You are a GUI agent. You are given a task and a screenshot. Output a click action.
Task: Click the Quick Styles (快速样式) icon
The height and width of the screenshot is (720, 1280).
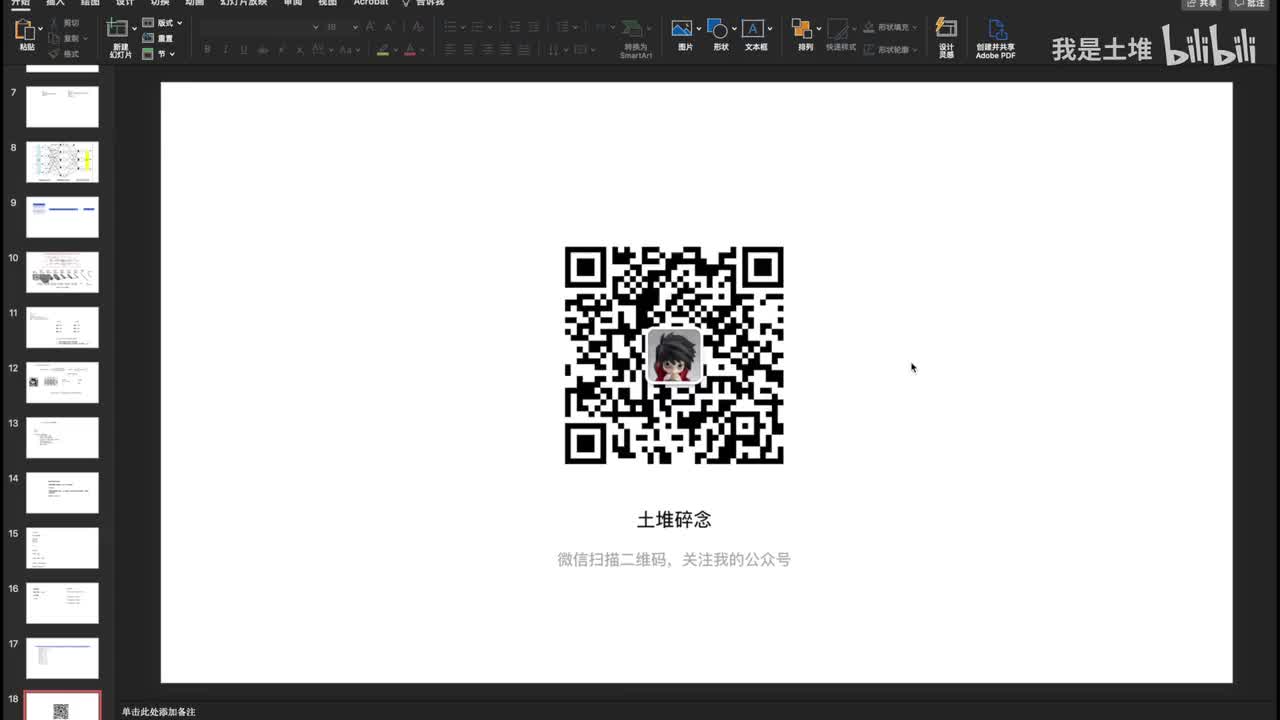[838, 29]
